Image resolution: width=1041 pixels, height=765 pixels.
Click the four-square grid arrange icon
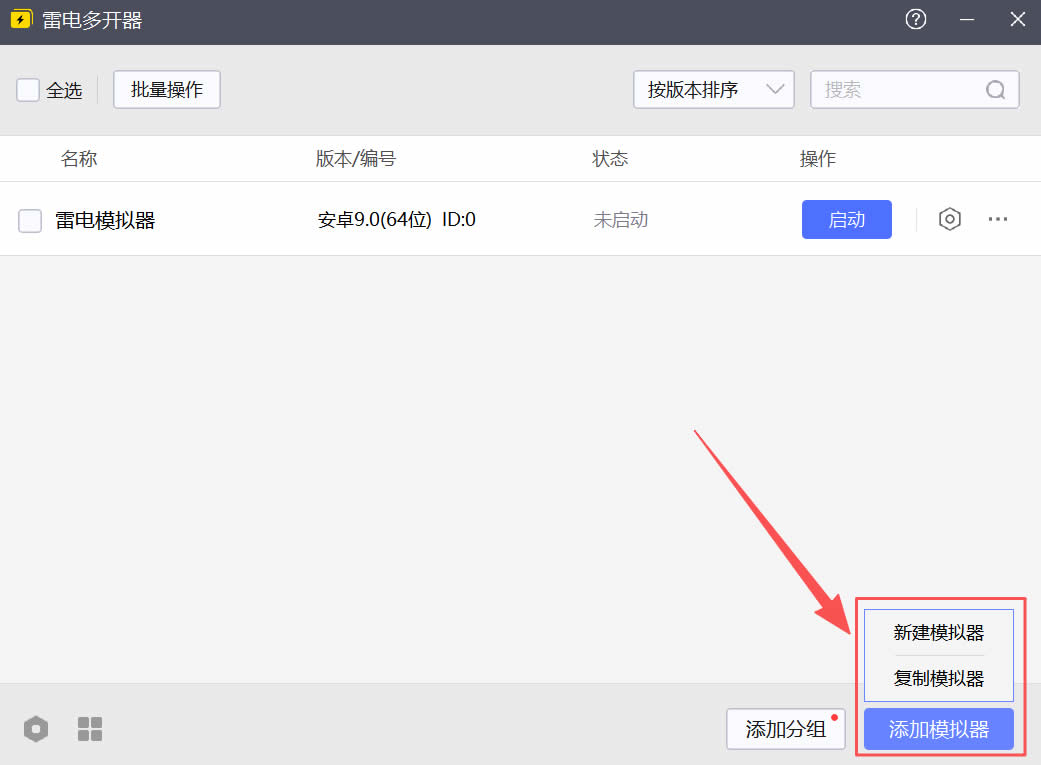[x=90, y=729]
